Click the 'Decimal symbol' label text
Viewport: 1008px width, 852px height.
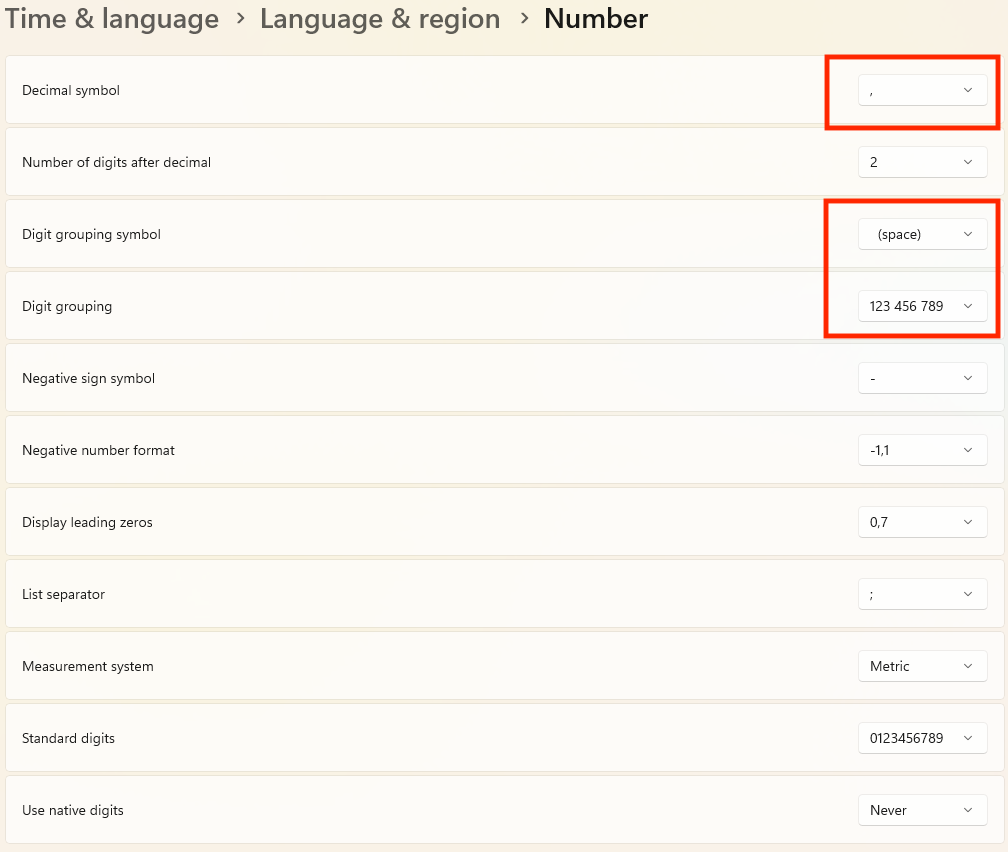click(71, 90)
